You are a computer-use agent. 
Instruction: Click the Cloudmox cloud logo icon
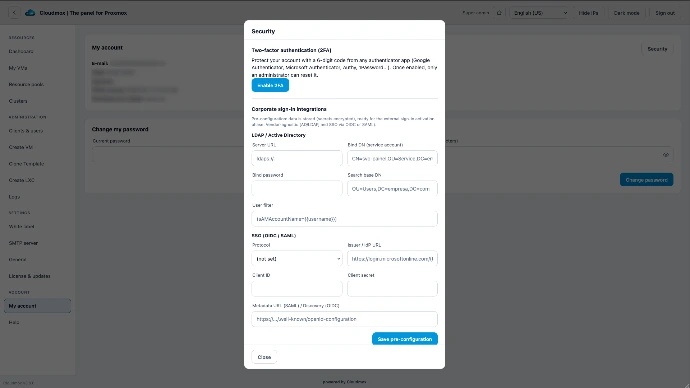30,13
